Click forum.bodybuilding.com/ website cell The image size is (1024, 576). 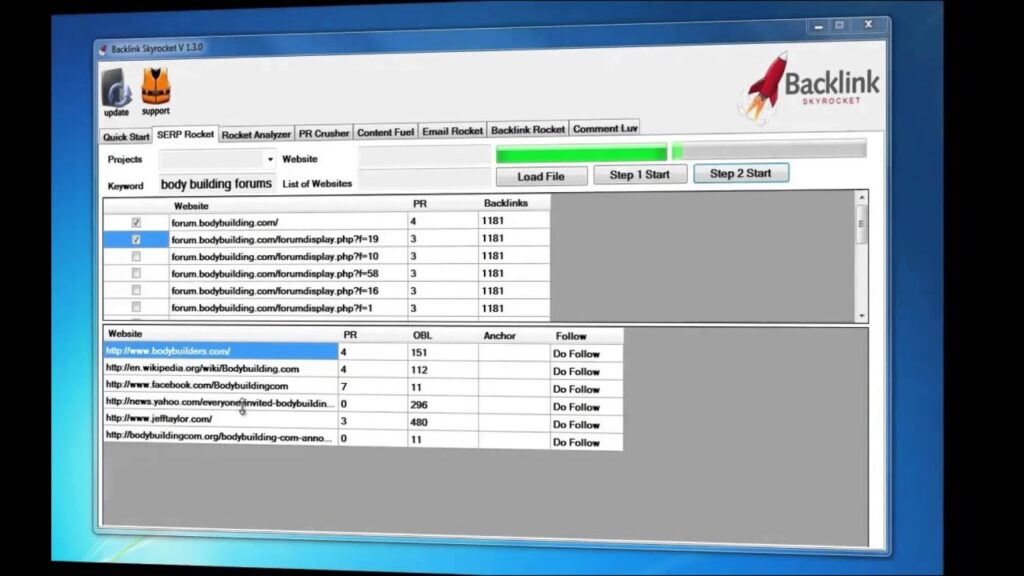point(288,222)
